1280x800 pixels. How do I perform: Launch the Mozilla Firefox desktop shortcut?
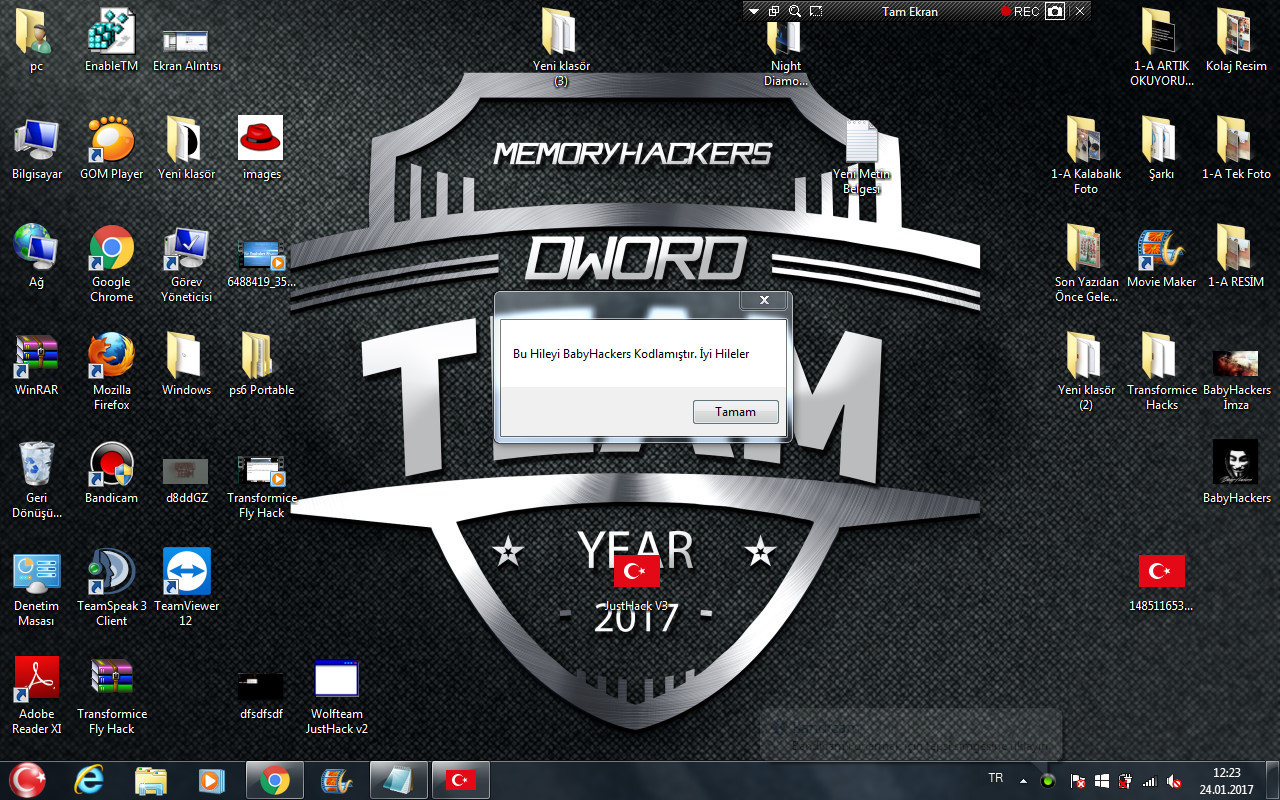coord(112,372)
